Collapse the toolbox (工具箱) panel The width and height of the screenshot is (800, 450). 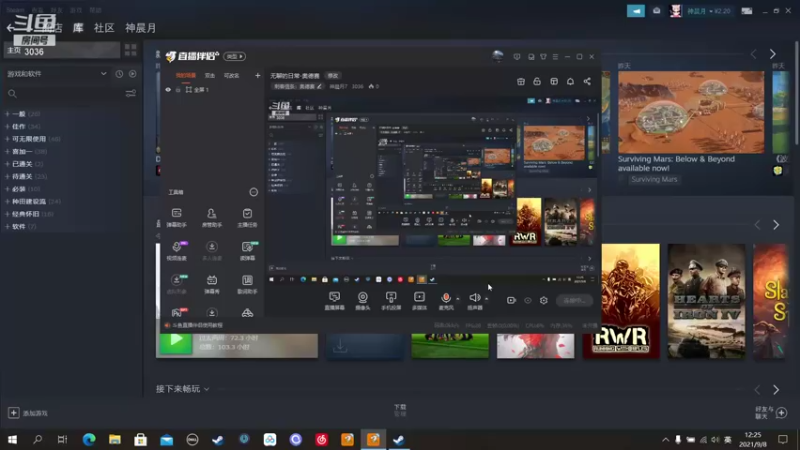tap(254, 192)
